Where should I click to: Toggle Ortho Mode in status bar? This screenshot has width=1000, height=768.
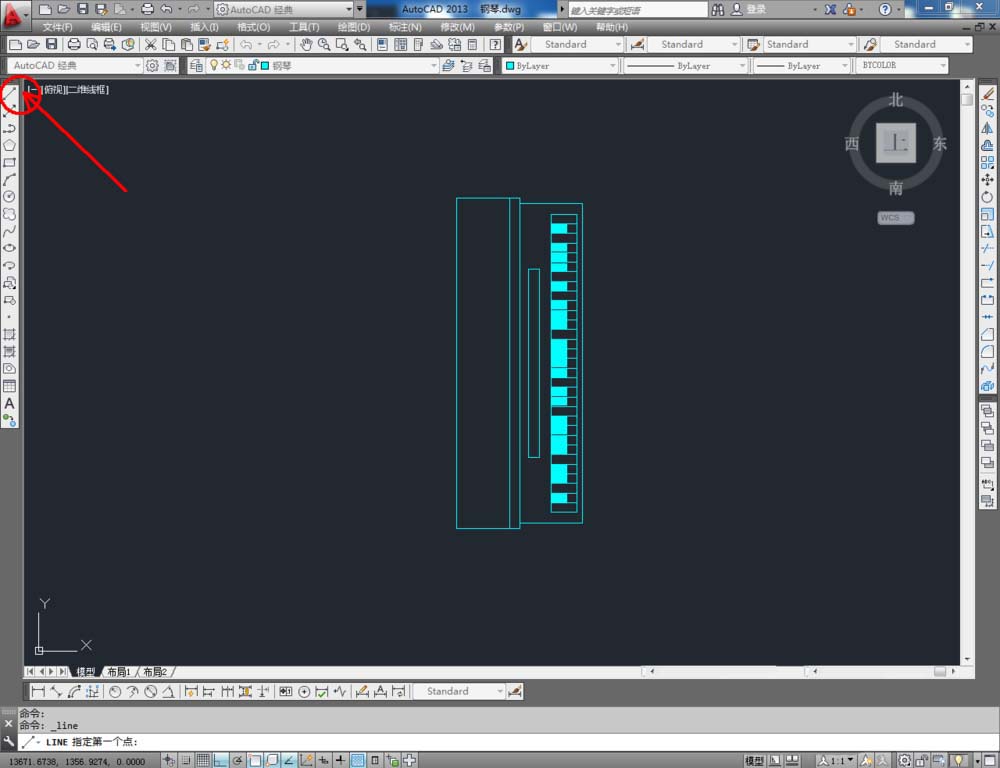click(221, 760)
